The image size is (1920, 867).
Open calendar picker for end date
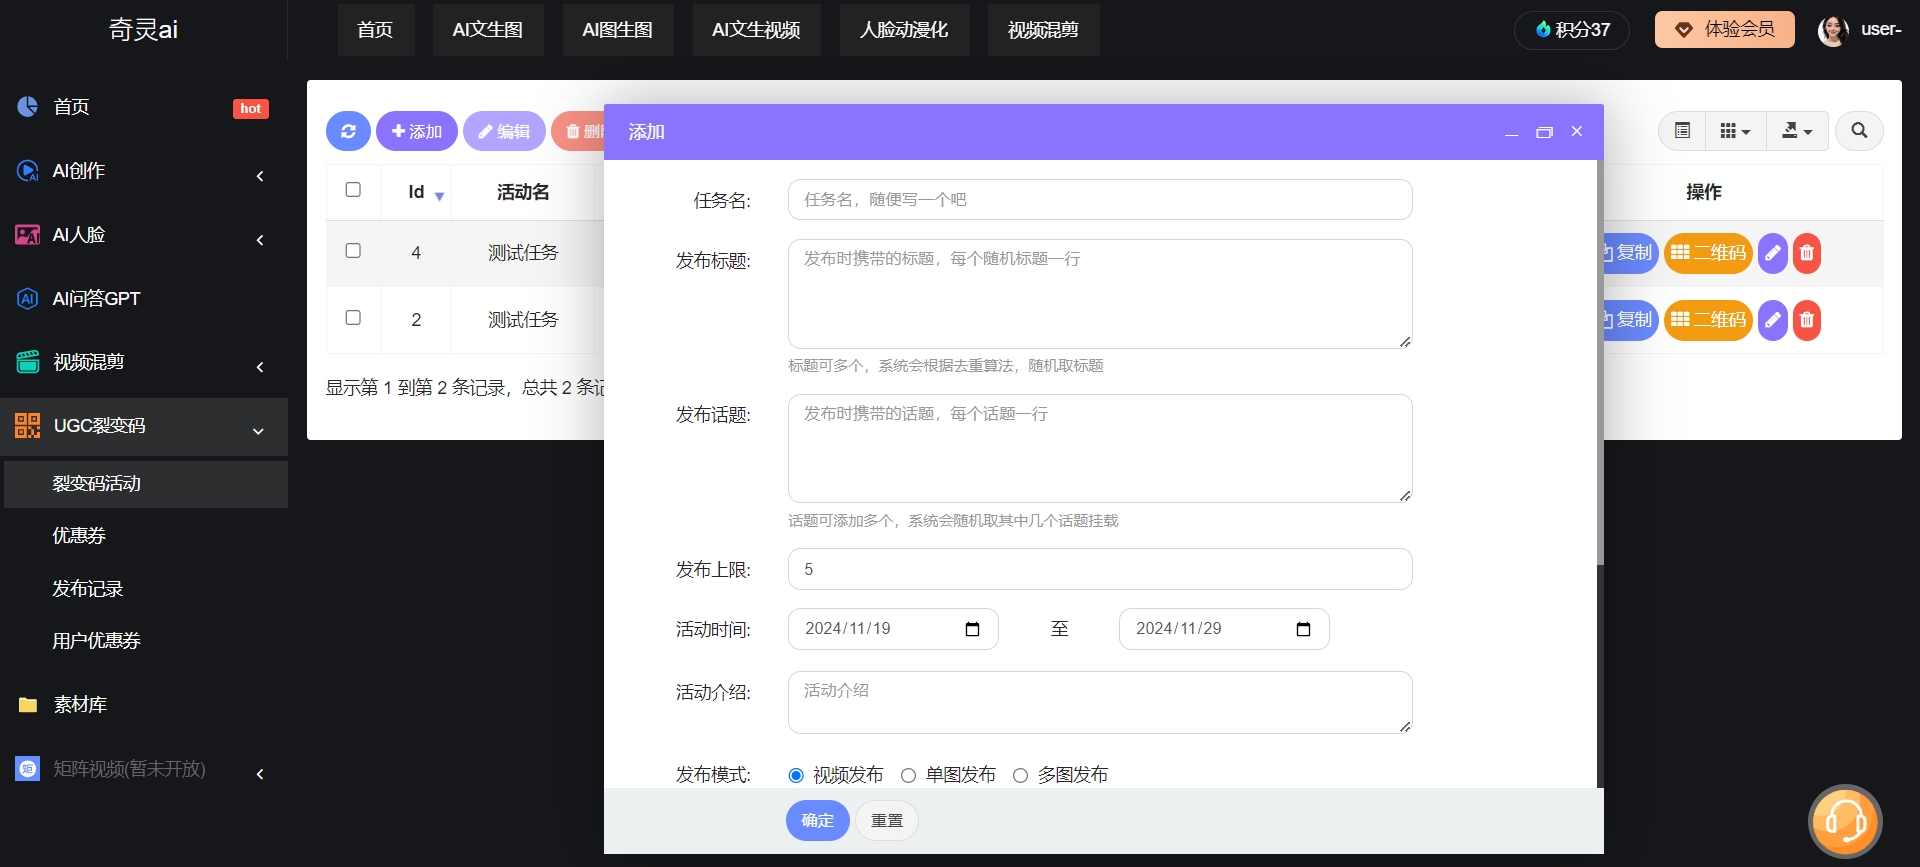1303,629
